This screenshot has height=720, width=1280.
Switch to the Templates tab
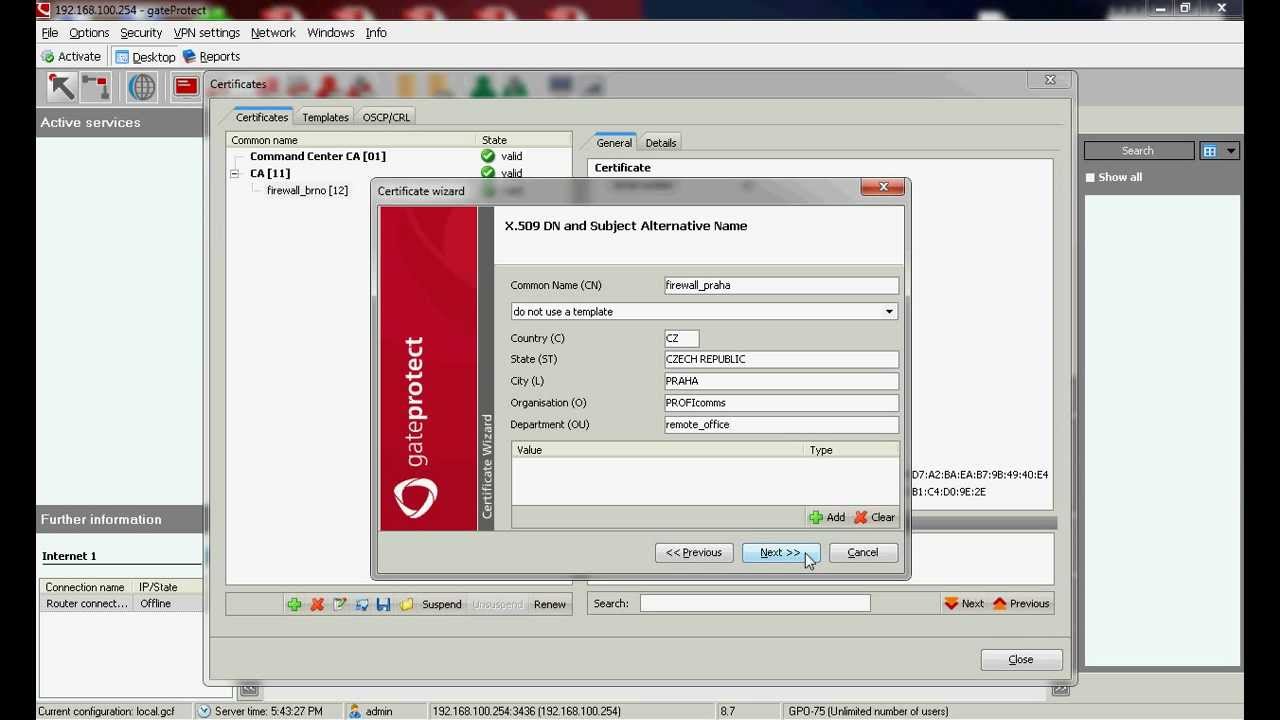pos(326,117)
